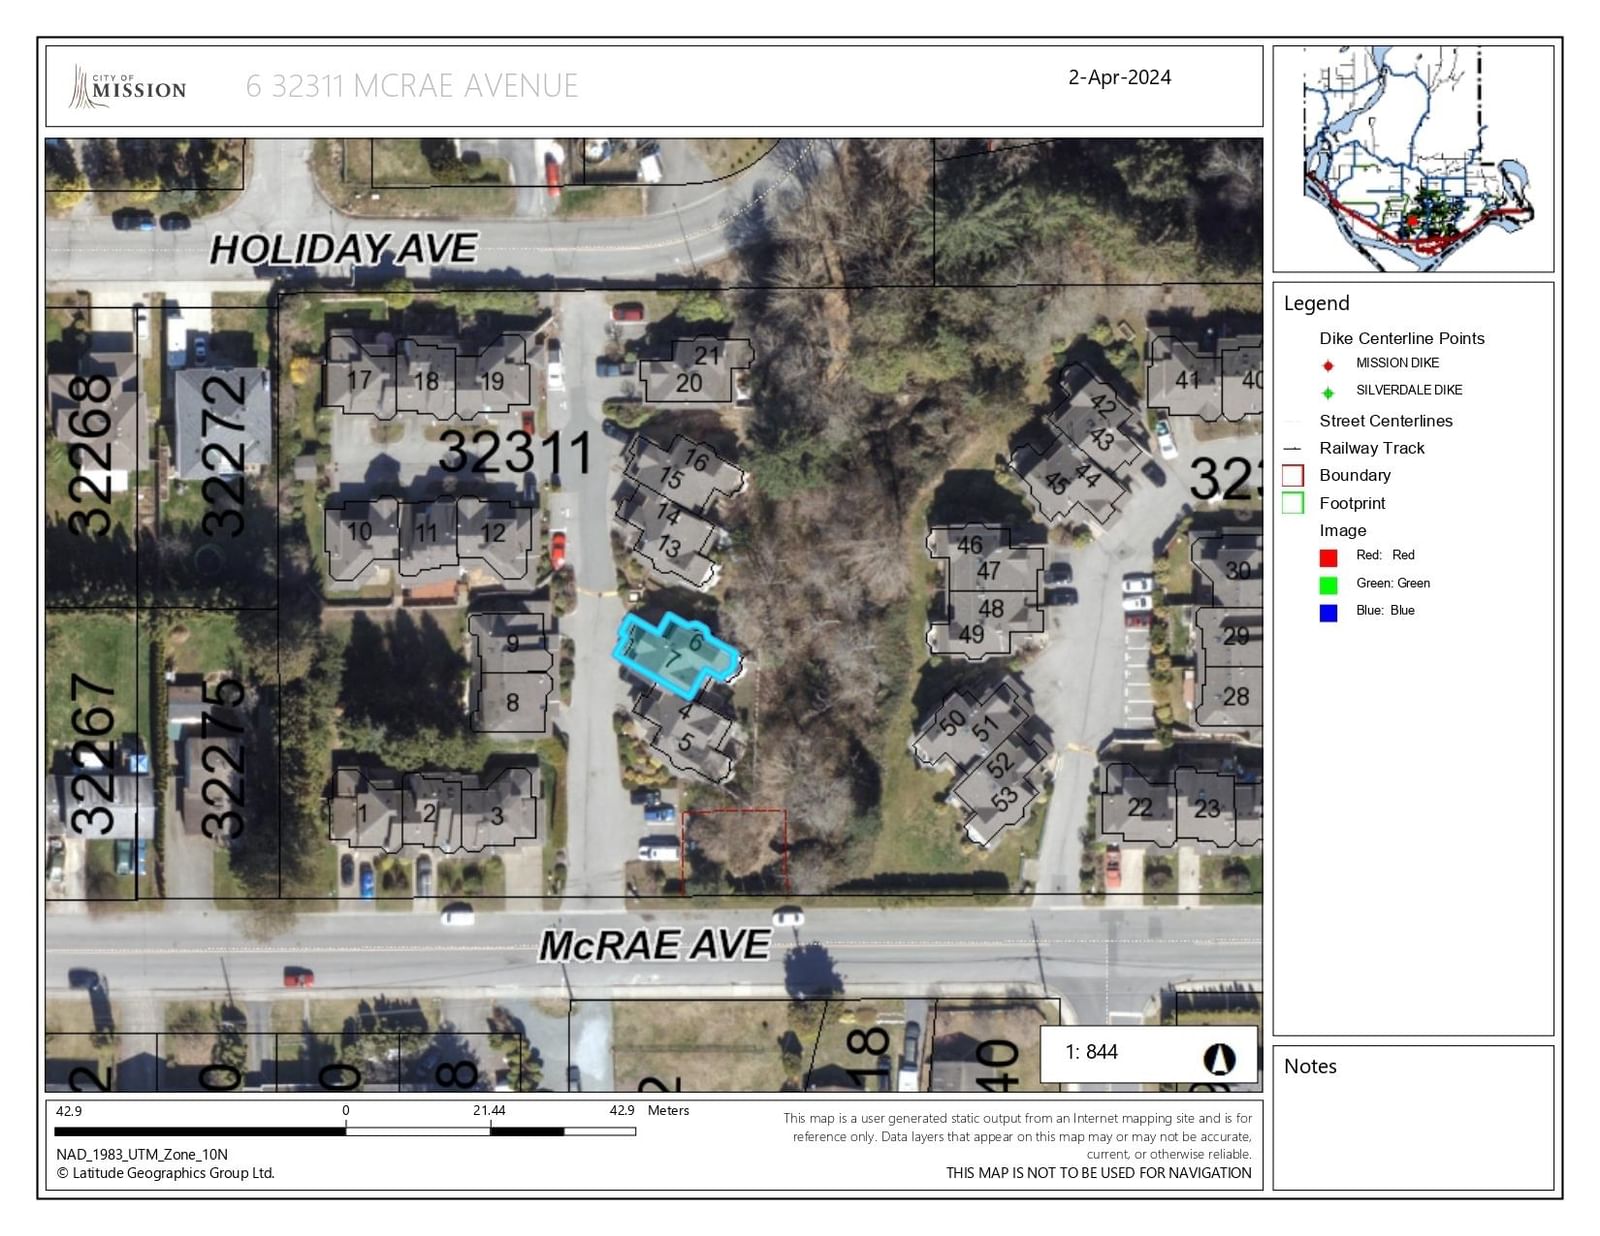The image size is (1600, 1236).
Task: Click the Railway Track line symbol
Action: [1292, 449]
